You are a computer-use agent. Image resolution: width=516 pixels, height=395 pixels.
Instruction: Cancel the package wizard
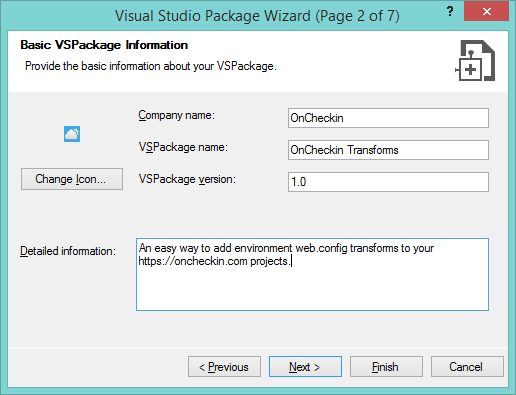pos(467,367)
